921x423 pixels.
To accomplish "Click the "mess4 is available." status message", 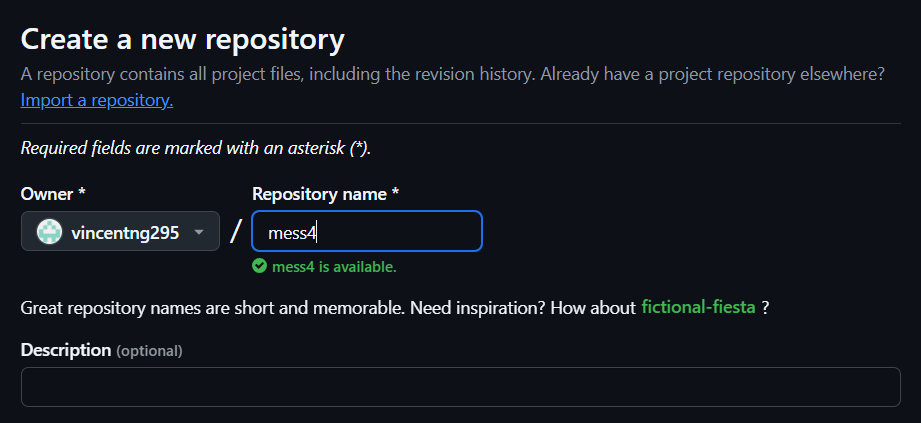I will point(334,267).
